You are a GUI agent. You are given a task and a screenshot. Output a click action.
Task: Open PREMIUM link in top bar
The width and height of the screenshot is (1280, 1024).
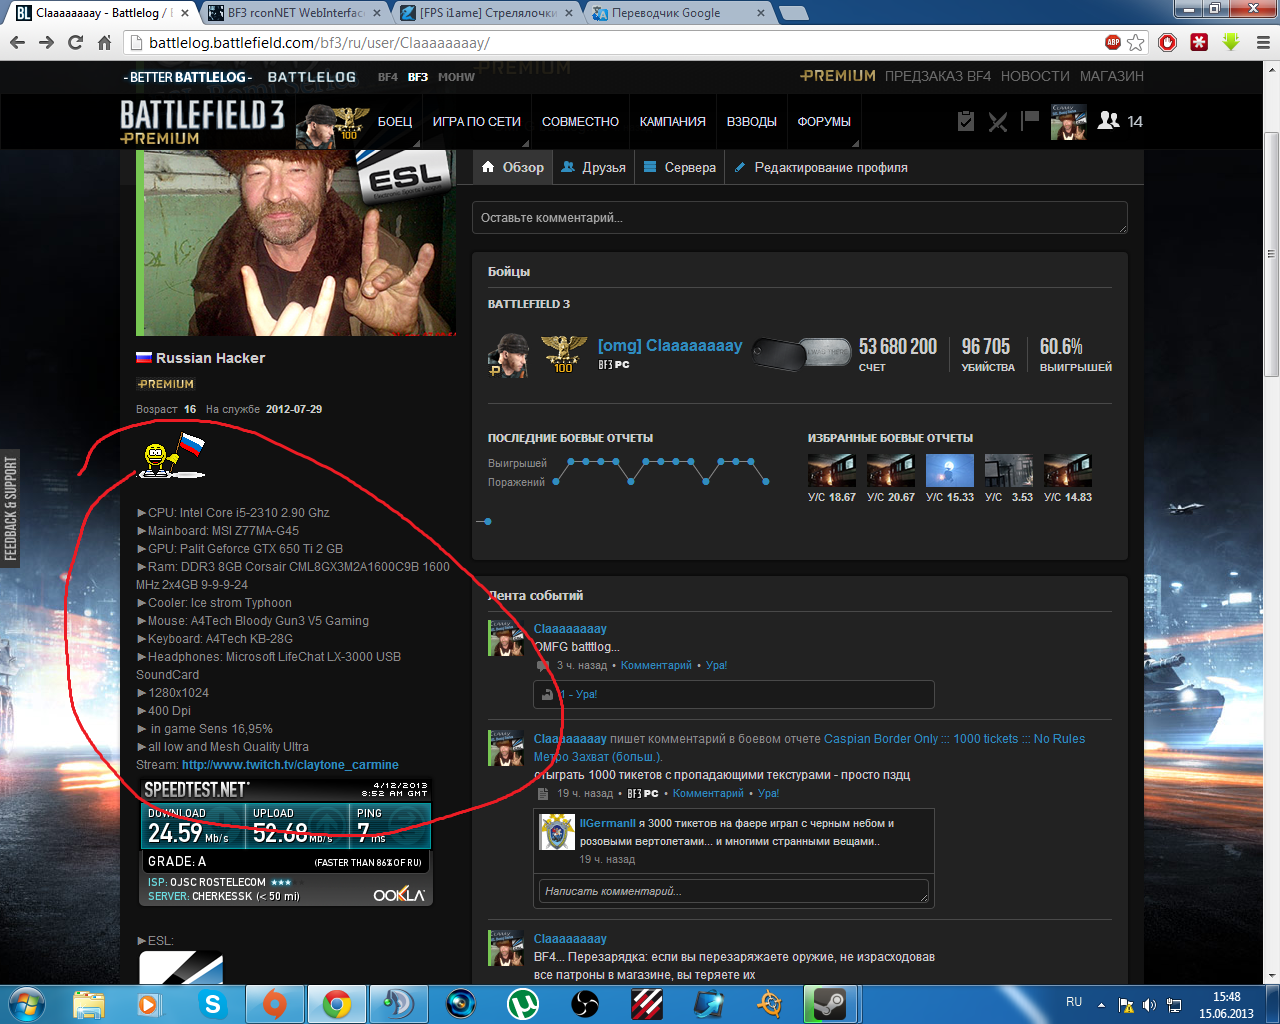838,76
